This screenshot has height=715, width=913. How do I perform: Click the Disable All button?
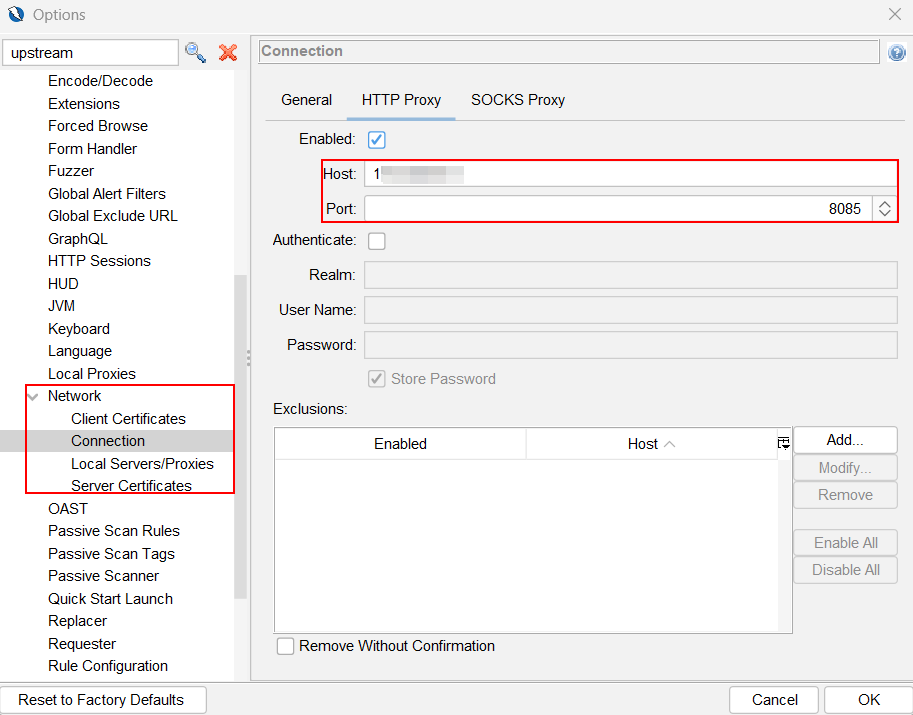tap(845, 570)
